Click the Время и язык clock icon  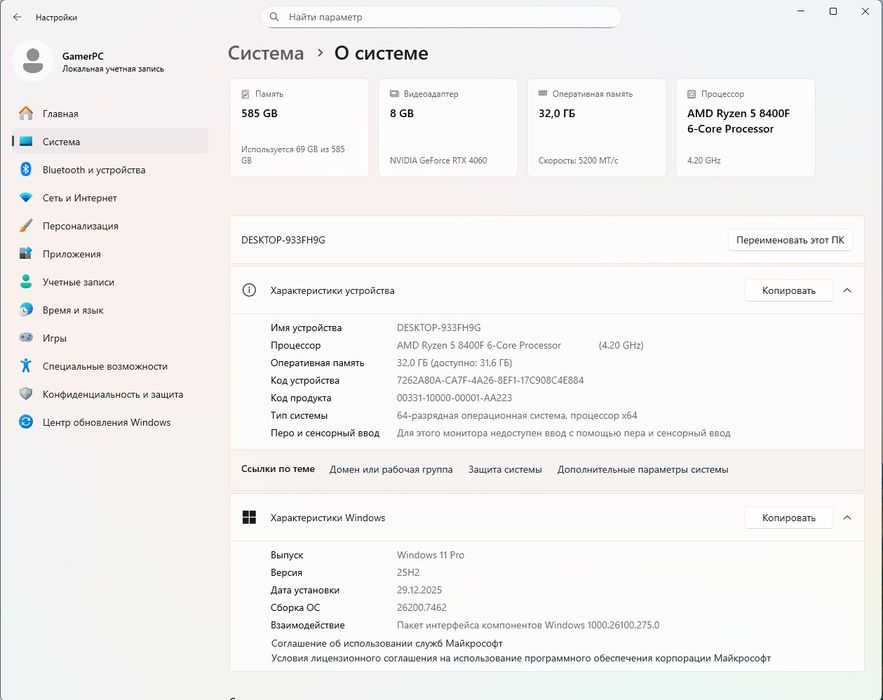pos(26,310)
